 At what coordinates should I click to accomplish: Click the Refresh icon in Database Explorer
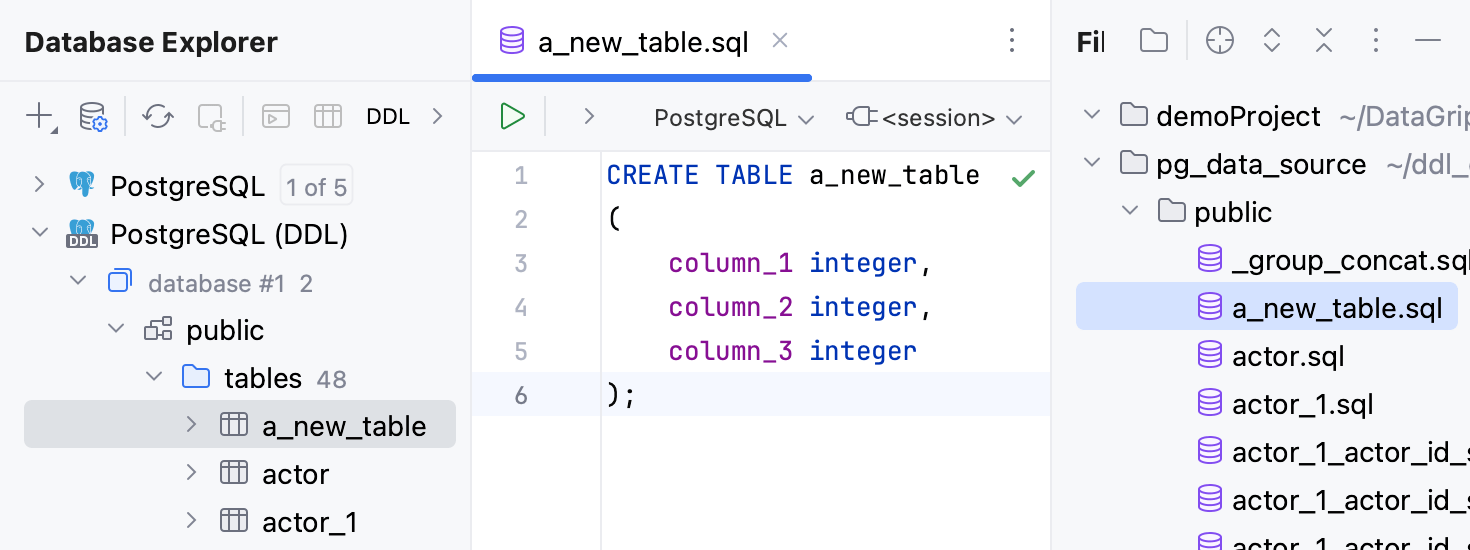tap(157, 117)
